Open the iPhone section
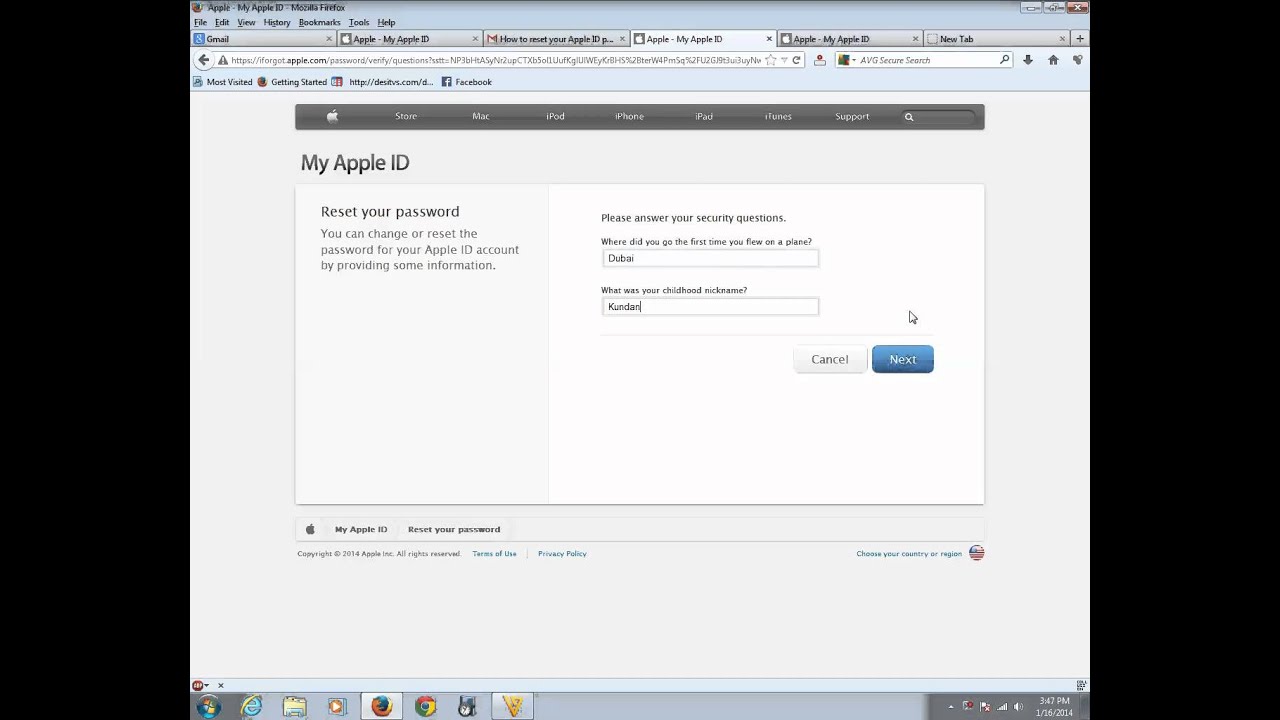Screen dimensions: 1280x720 (629, 116)
